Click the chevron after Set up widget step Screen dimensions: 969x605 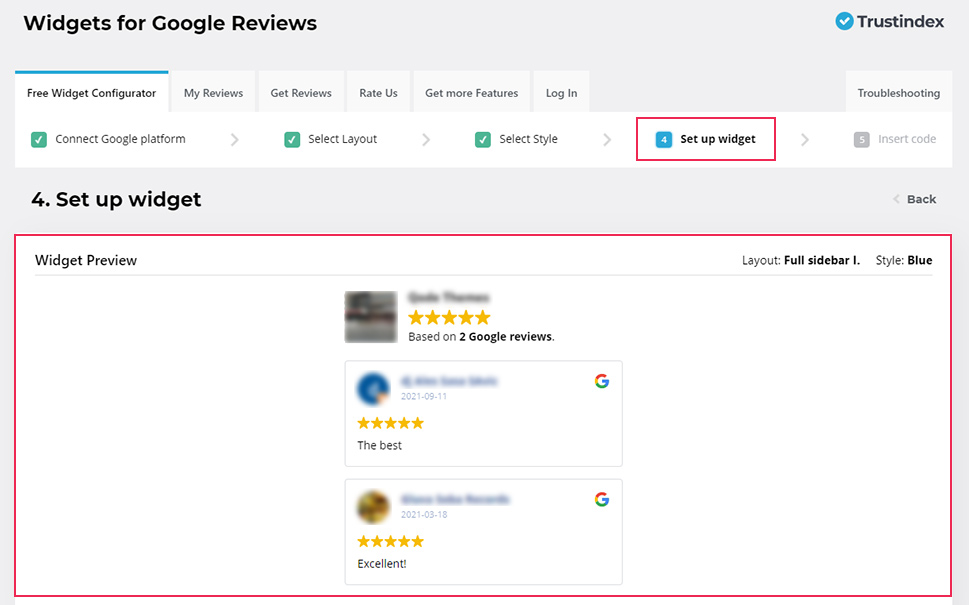click(x=805, y=140)
